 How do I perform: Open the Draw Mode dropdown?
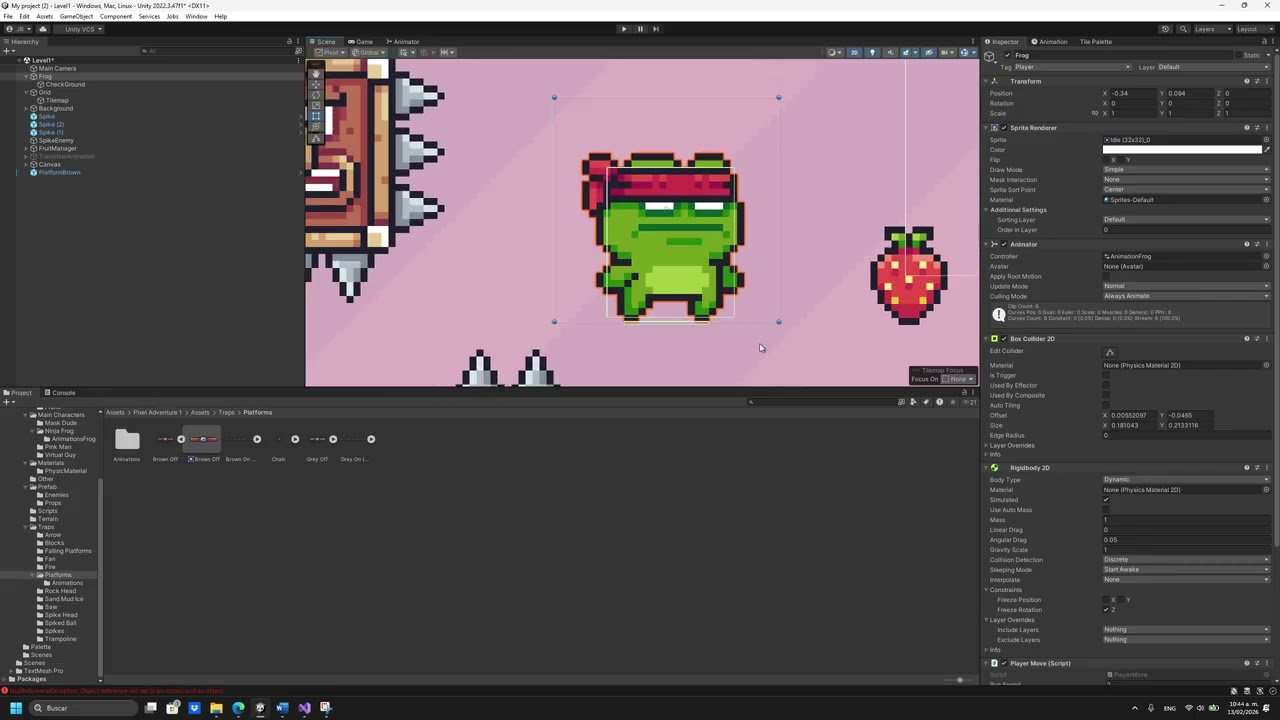1186,170
